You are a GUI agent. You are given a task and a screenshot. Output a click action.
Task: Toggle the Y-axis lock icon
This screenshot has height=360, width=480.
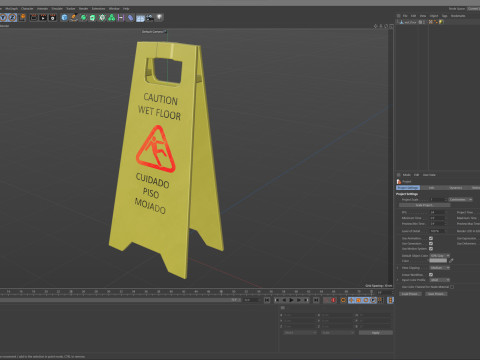click(x=3, y=17)
